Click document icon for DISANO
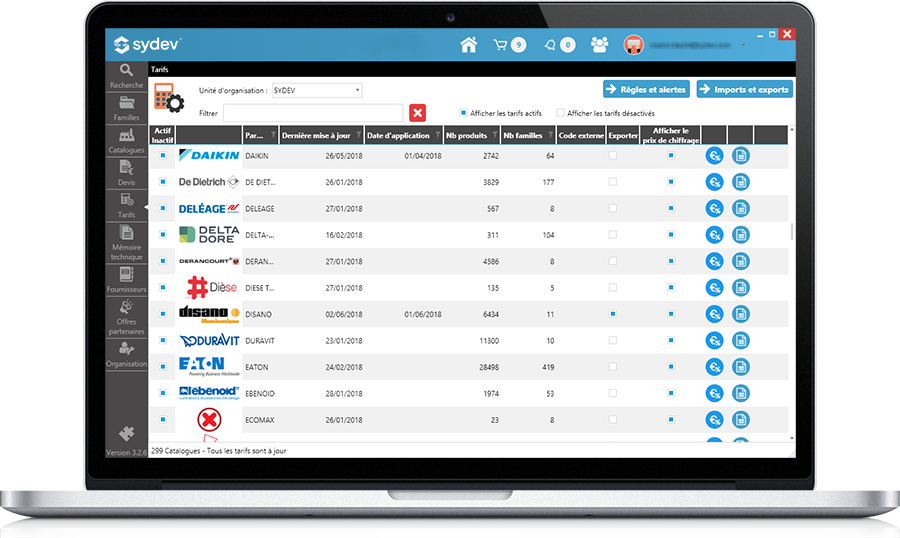 tap(741, 314)
